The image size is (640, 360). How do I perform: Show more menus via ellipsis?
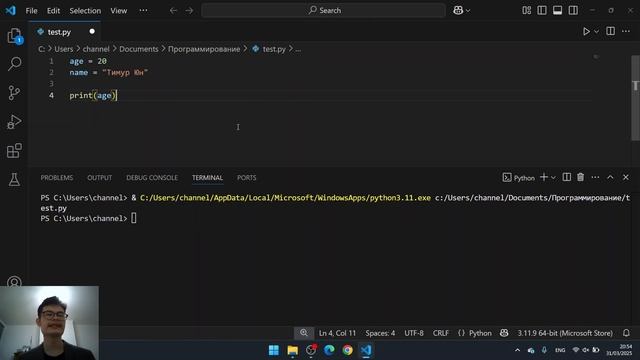pyautogui.click(x=143, y=10)
